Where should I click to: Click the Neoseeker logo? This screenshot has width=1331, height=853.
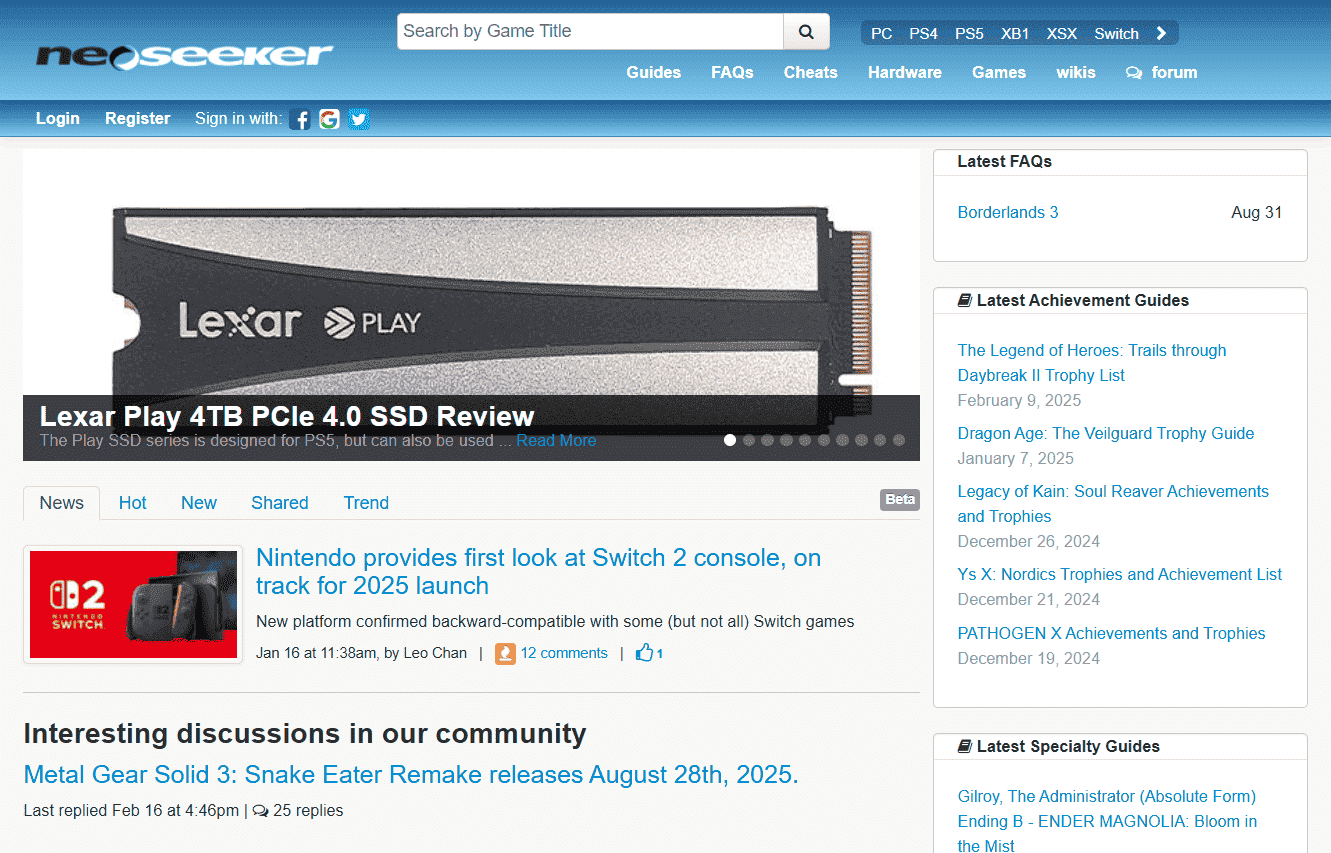coord(184,56)
